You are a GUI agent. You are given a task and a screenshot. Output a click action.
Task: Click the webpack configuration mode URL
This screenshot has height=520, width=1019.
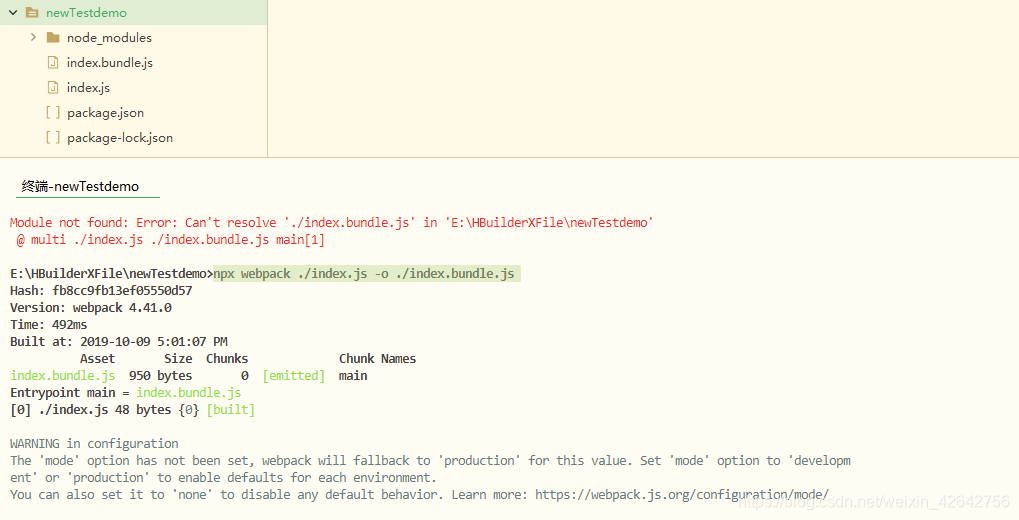[x=682, y=494]
